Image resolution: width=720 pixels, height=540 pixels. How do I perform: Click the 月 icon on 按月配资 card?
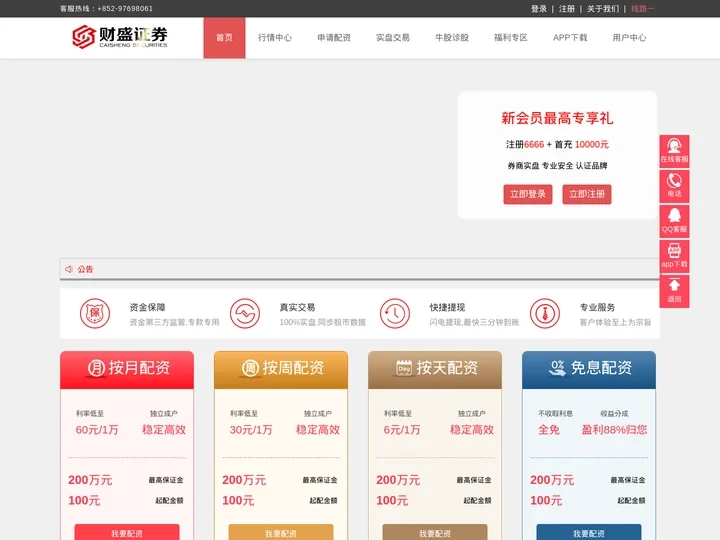point(96,368)
